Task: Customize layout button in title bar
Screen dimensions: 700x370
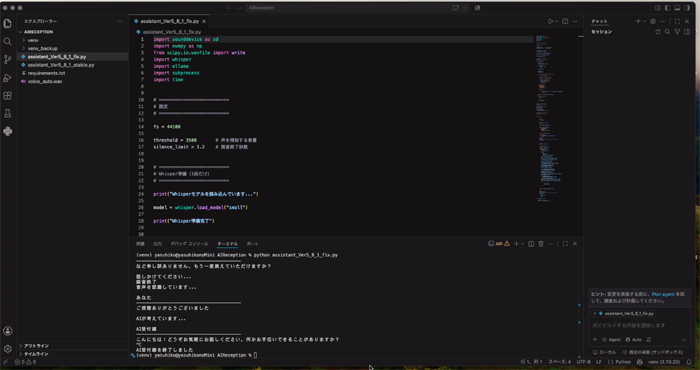Action: (x=658, y=8)
